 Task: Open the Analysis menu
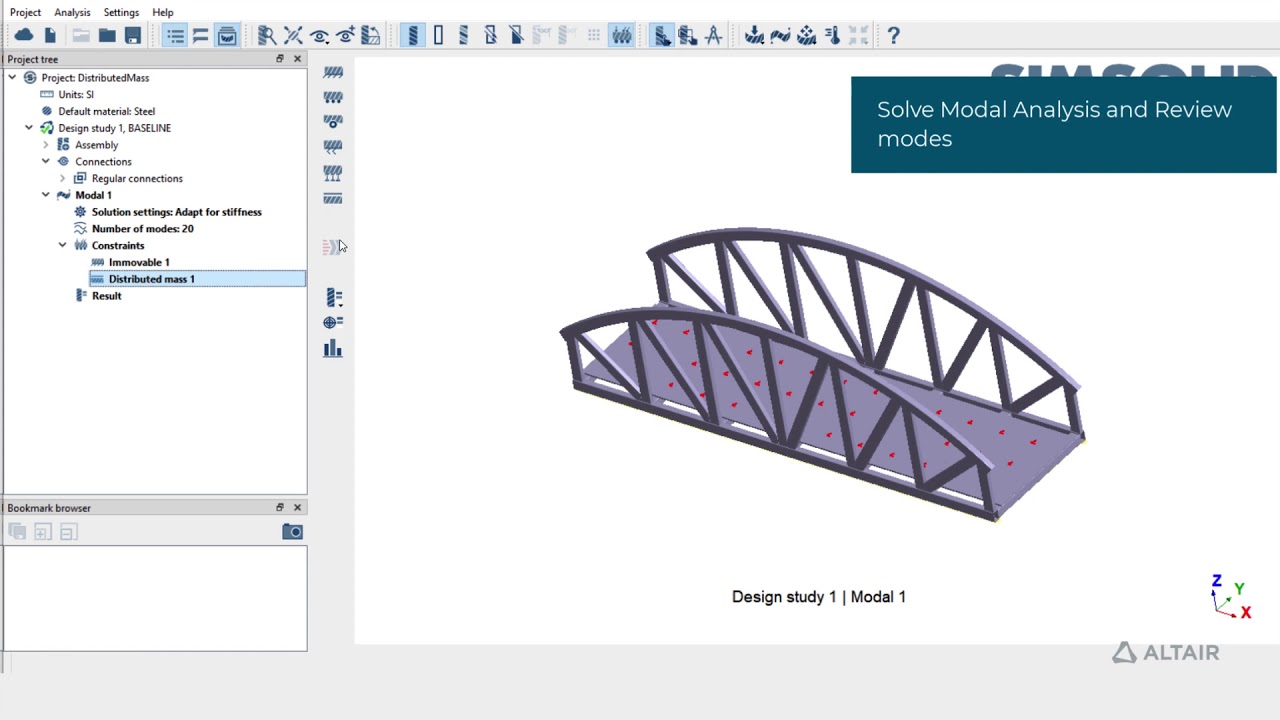point(72,12)
